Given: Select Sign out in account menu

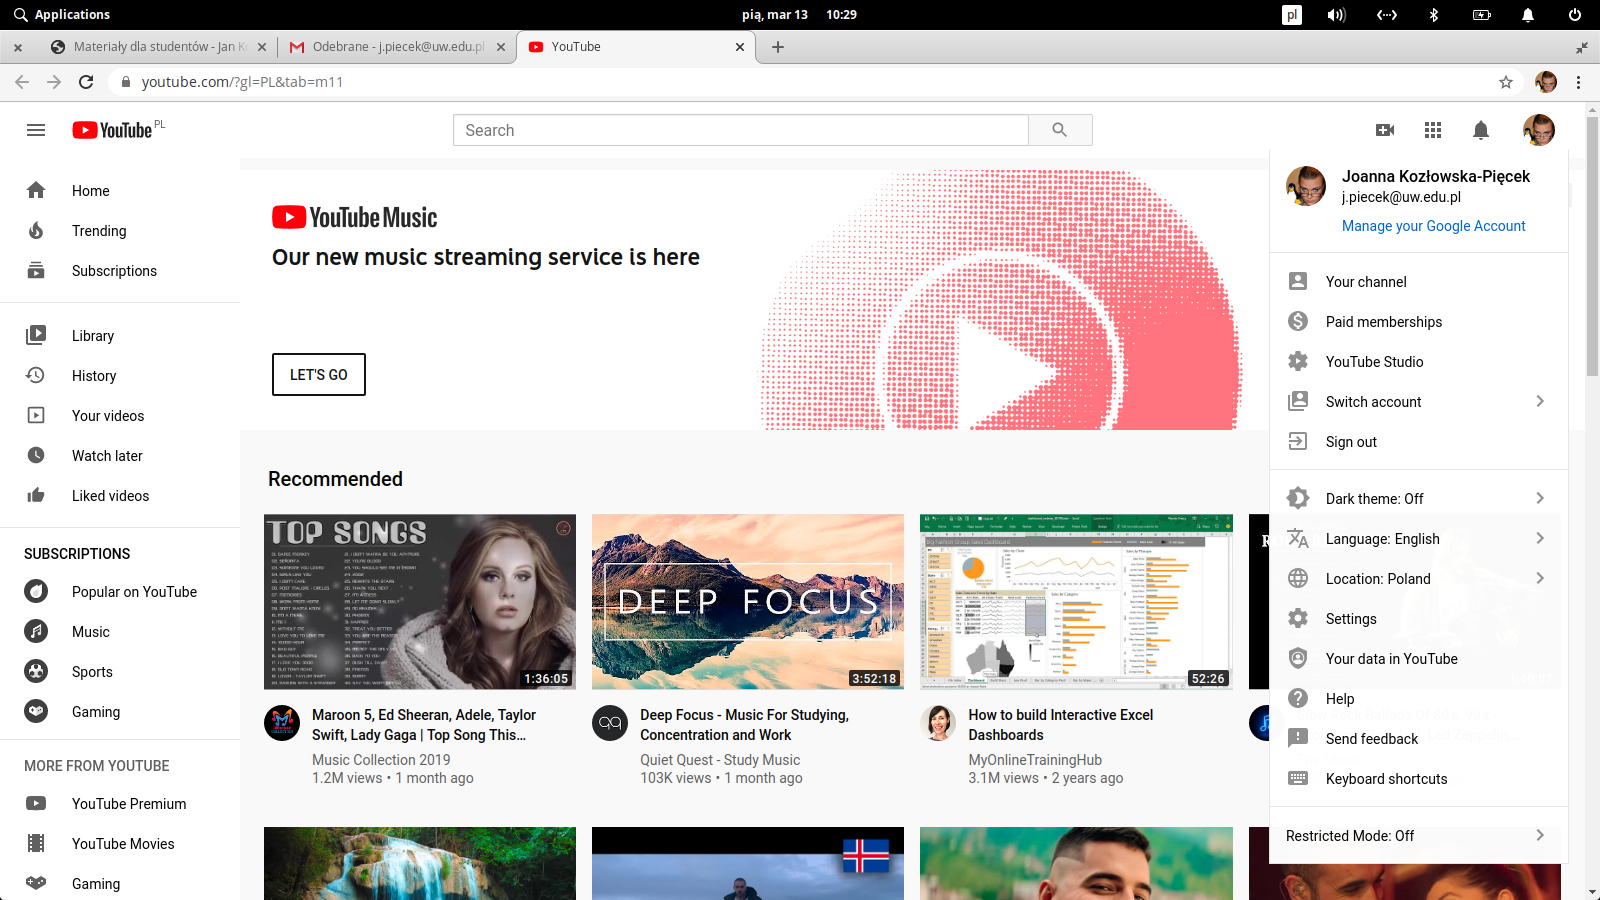Looking at the screenshot, I should point(1419,441).
